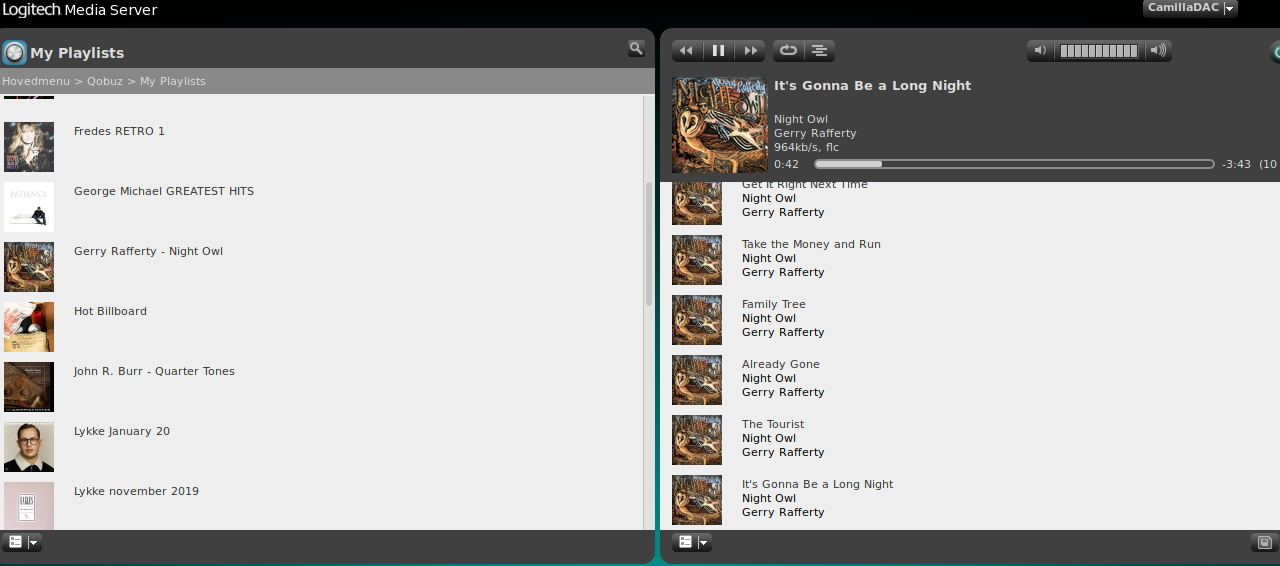
Task: Click the volume down speaker icon
Action: click(x=1040, y=51)
